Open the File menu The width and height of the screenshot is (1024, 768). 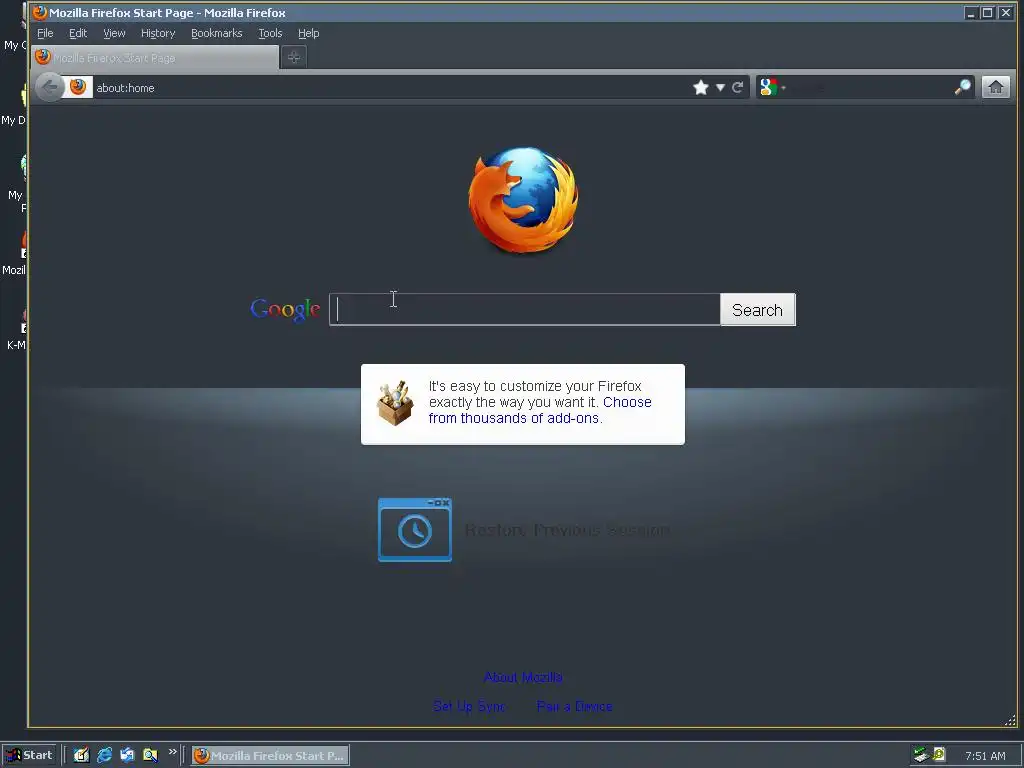45,33
